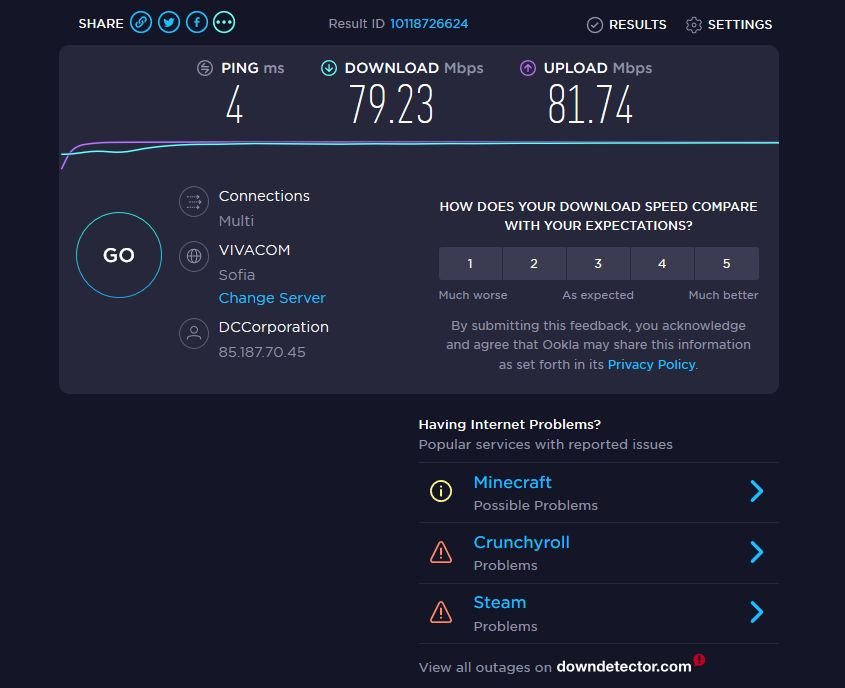
Task: Click the Connections mode icon
Action: pos(194,201)
